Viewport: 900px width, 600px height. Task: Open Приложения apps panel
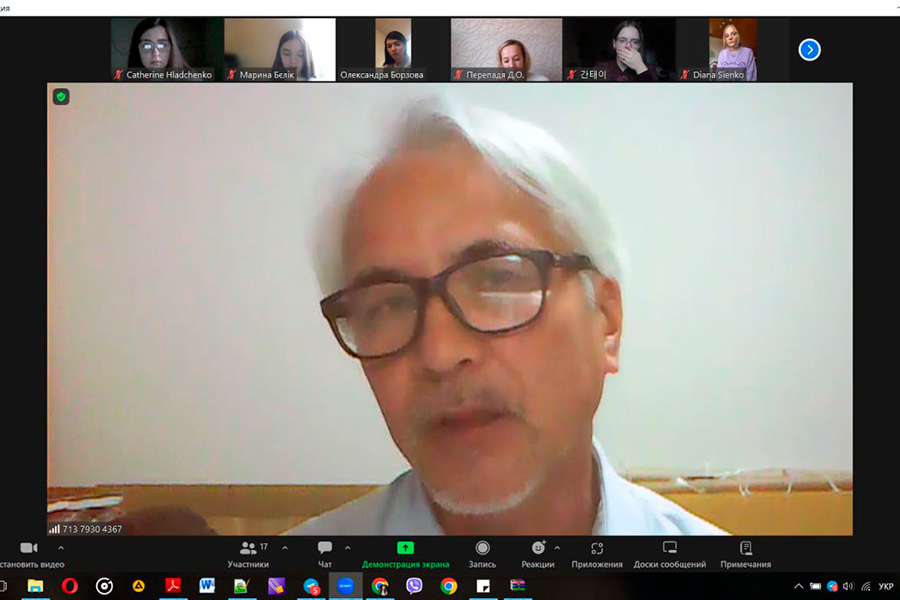click(597, 555)
